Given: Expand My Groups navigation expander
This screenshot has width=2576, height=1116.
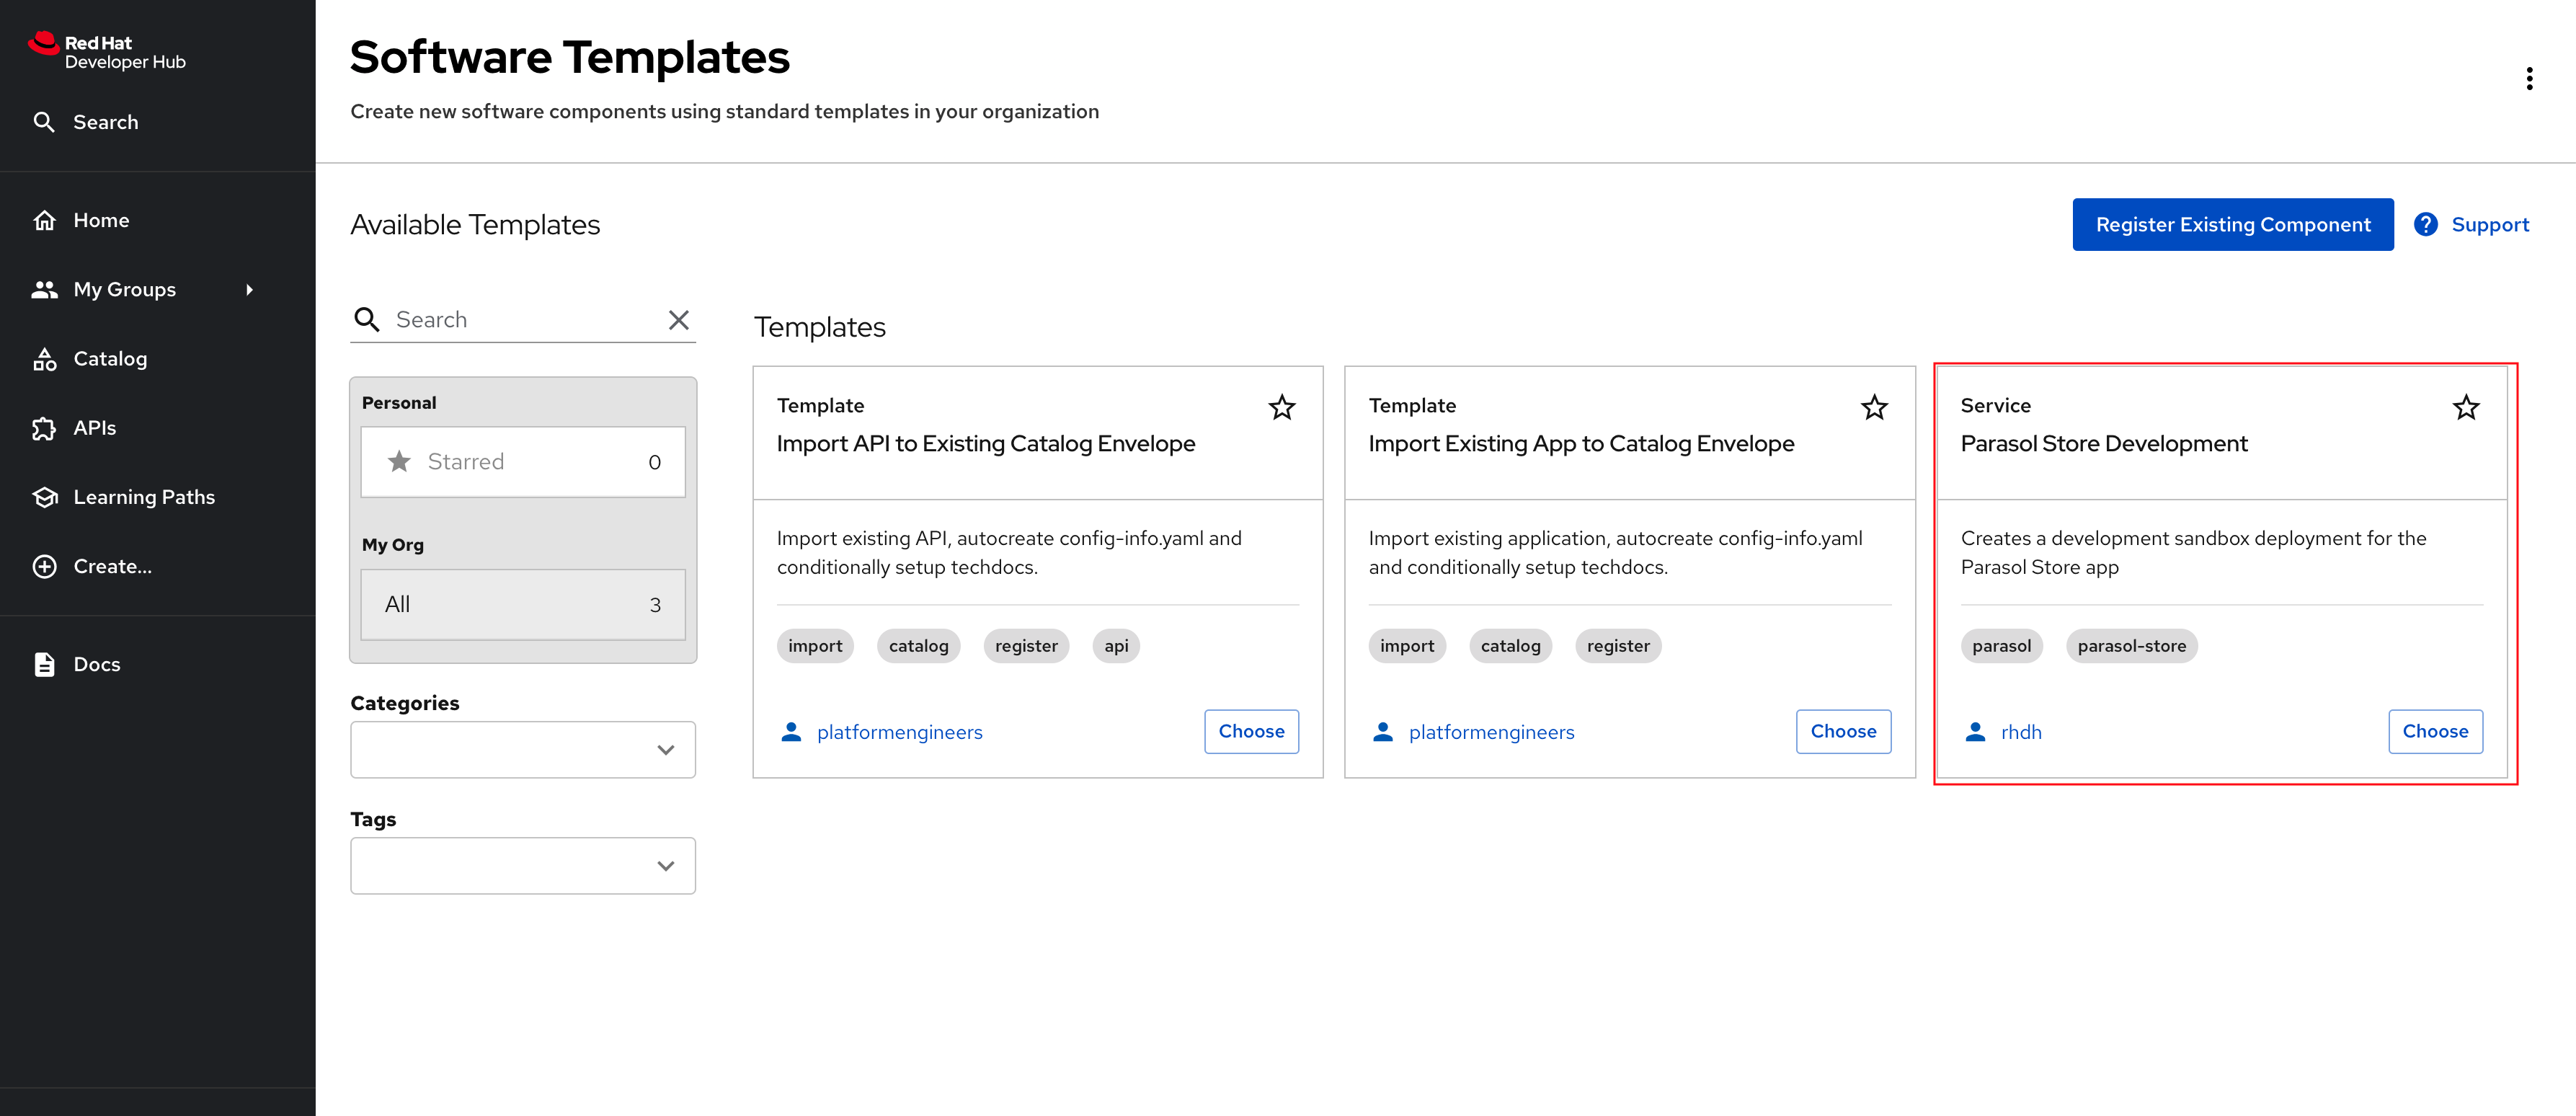Looking at the screenshot, I should [x=248, y=289].
